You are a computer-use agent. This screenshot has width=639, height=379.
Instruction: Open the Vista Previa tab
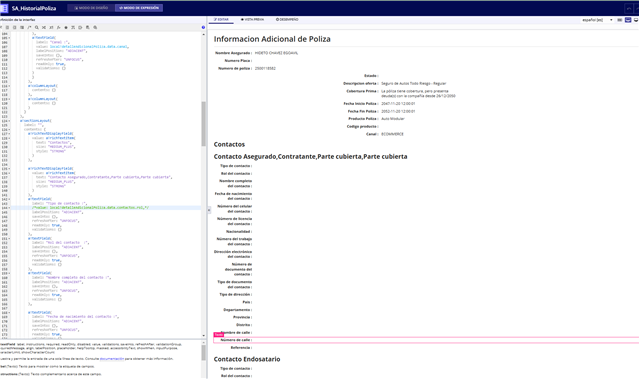pyautogui.click(x=252, y=20)
